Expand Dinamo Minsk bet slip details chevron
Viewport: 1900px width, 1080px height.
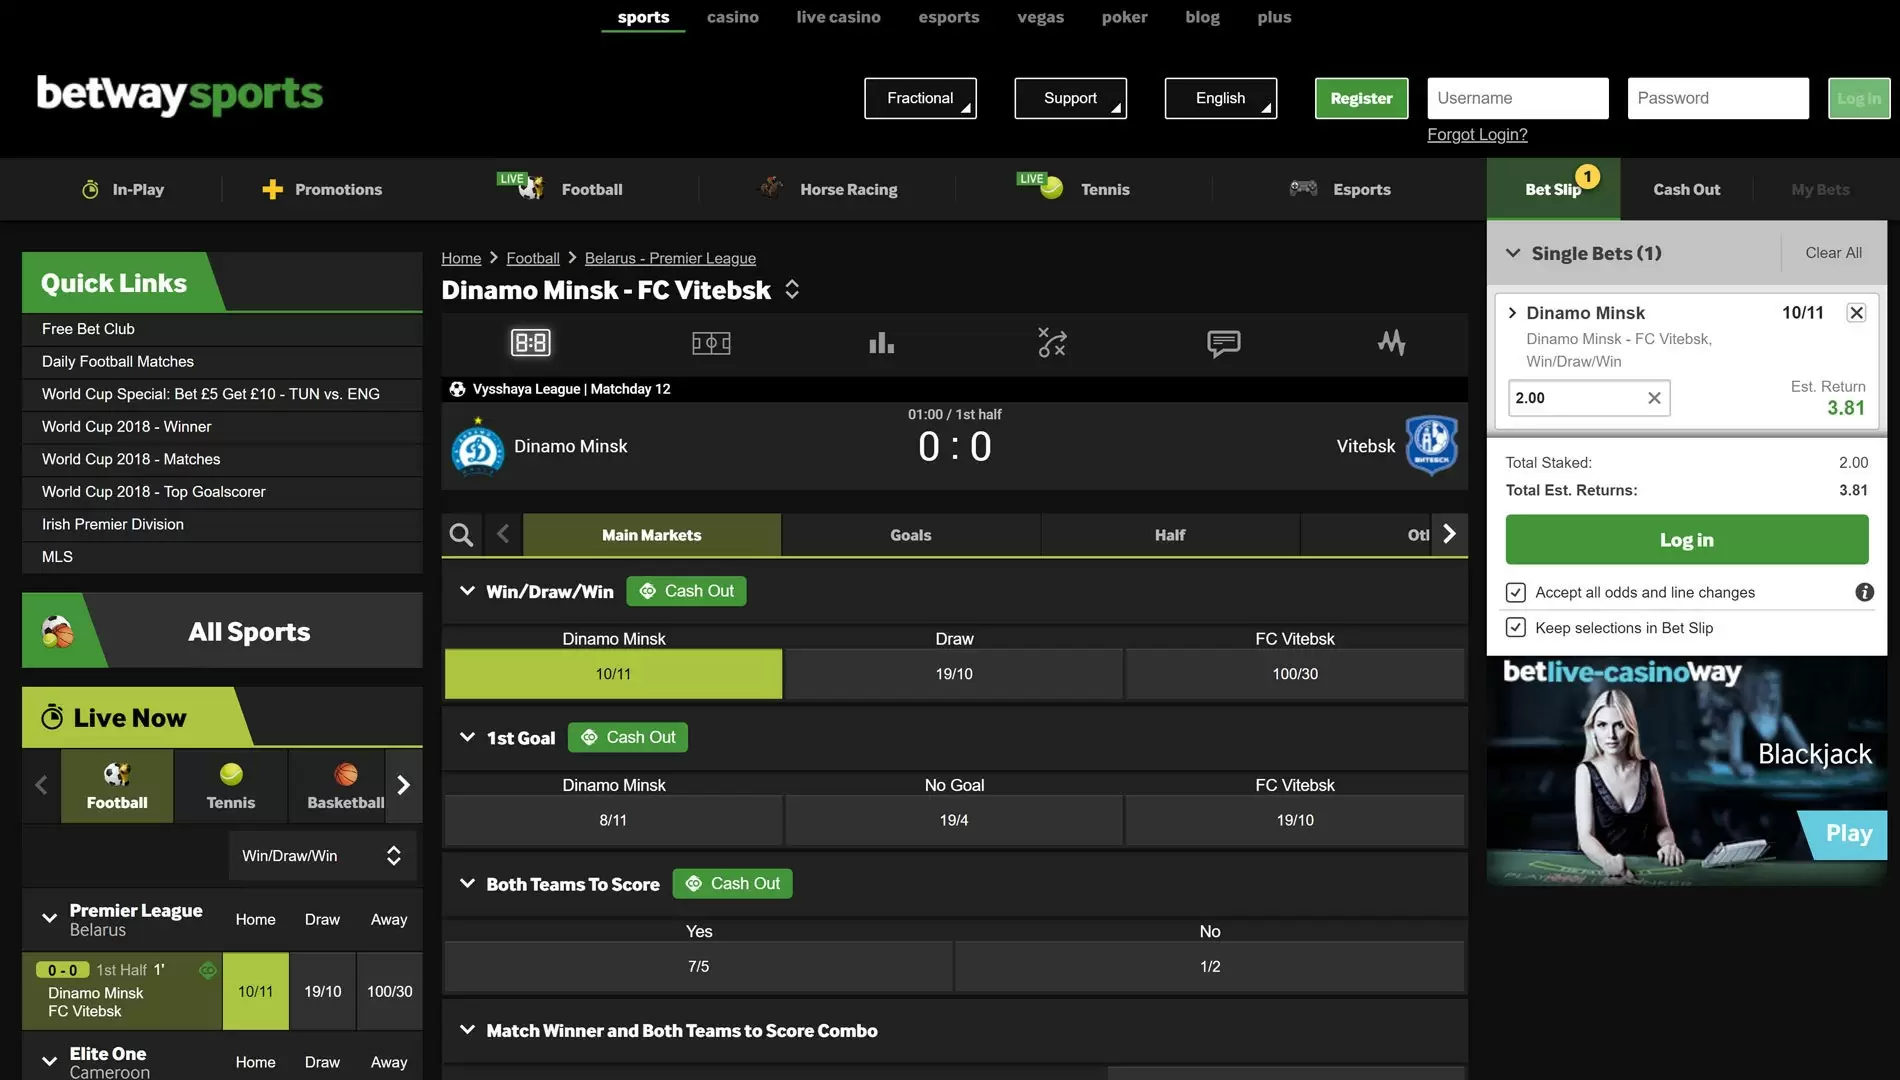click(x=1512, y=313)
